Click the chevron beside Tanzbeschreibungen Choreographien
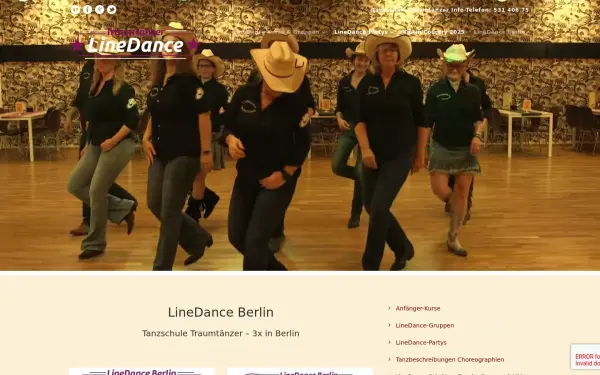The width and height of the screenshot is (600, 375). pos(390,359)
